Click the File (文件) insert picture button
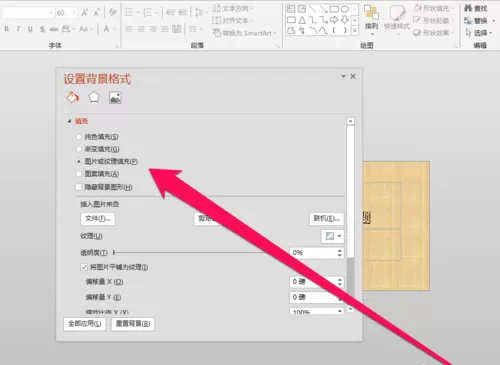Image resolution: width=500 pixels, height=365 pixels. pyautogui.click(x=98, y=219)
